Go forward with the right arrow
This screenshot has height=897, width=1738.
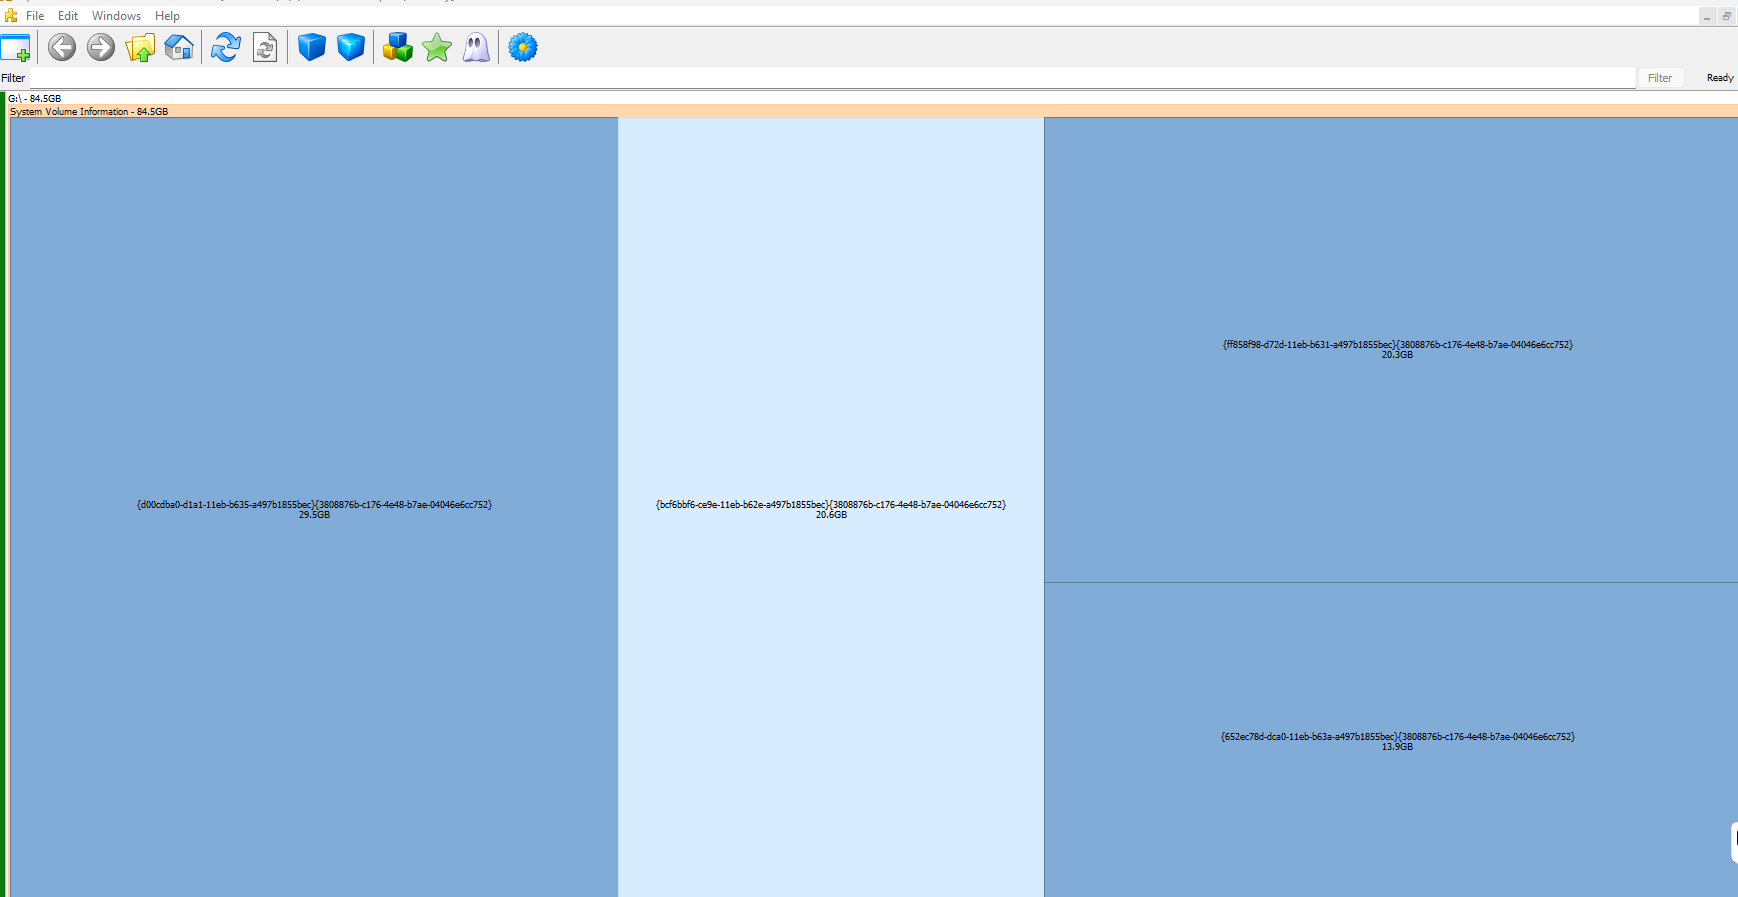(101, 47)
